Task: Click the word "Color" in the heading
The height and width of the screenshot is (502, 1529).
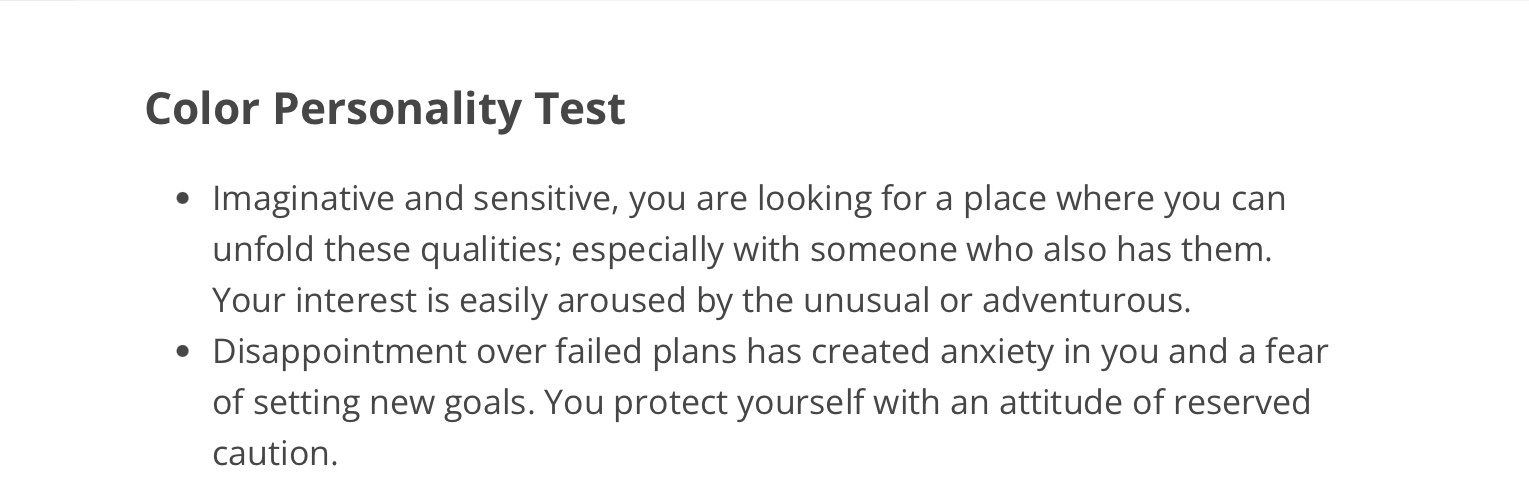Action: click(x=202, y=108)
